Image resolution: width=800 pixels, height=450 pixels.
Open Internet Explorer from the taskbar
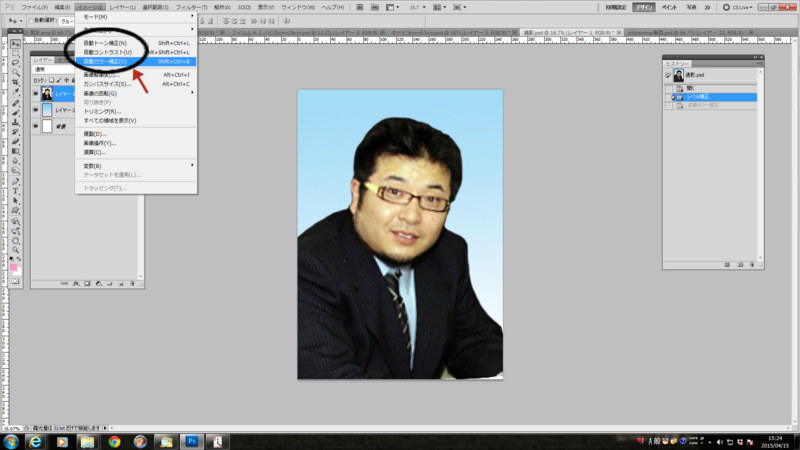[36, 441]
